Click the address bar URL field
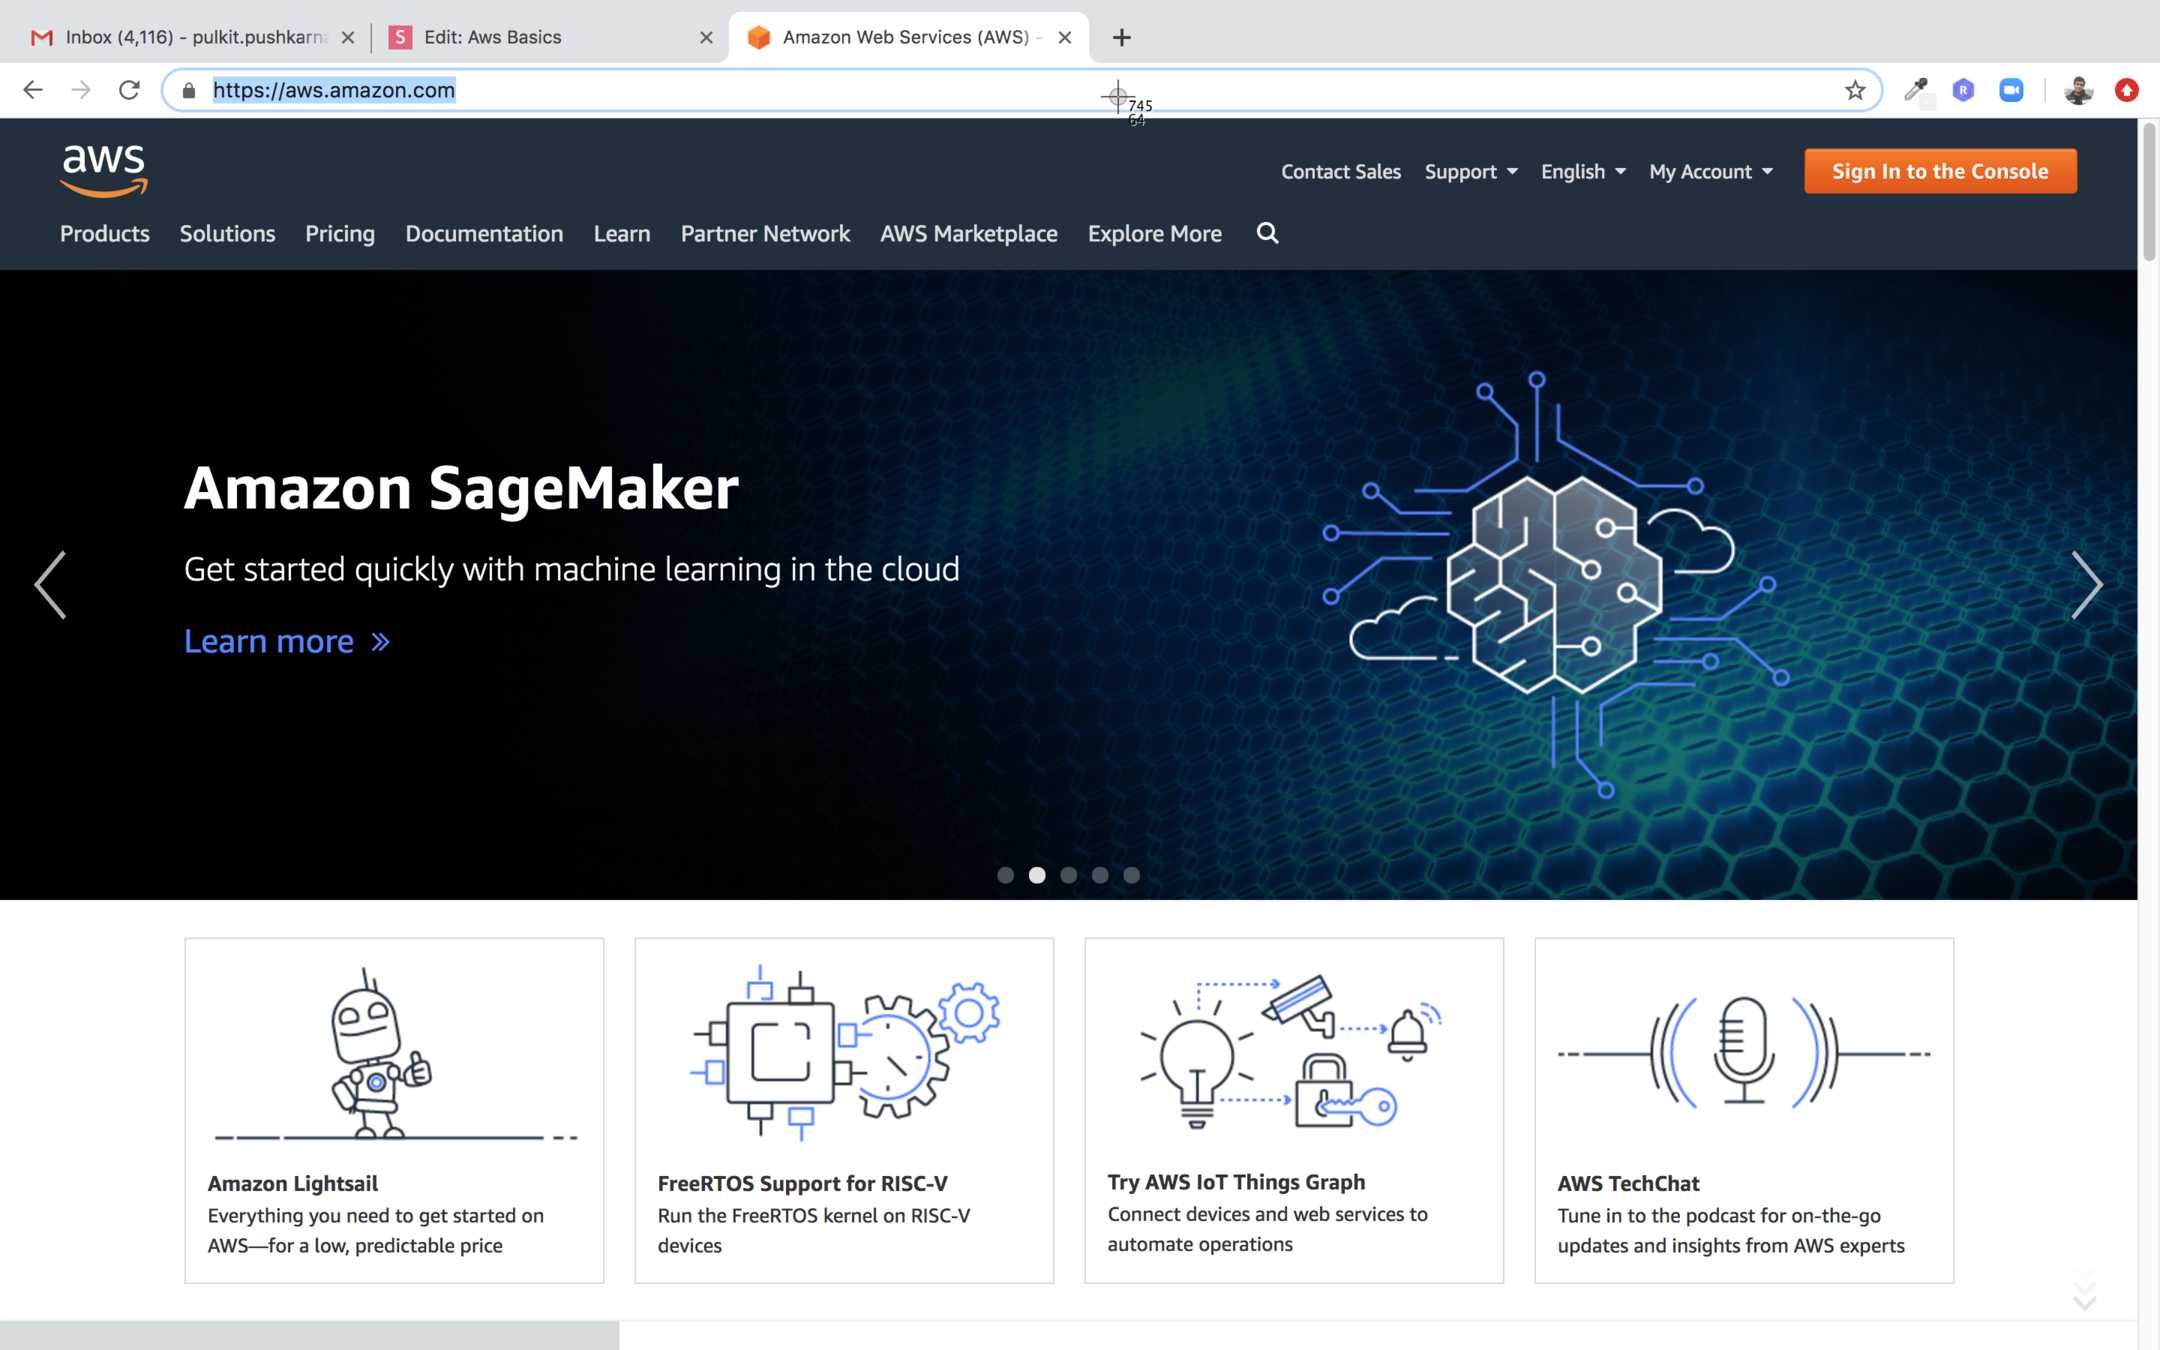Viewport: 2160px width, 1350px height. 900,90
